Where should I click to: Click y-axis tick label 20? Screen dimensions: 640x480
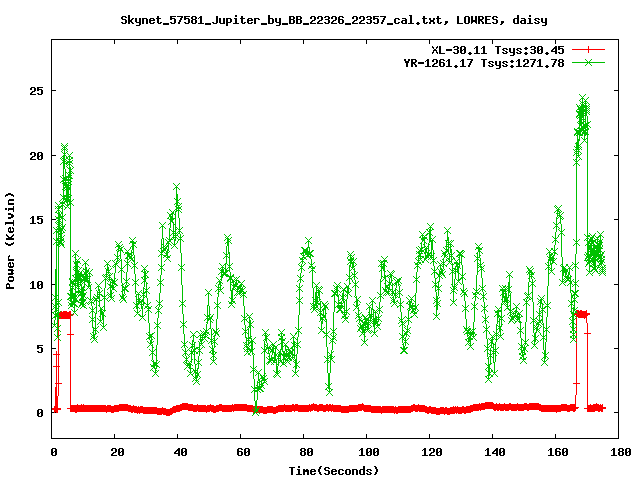36,156
